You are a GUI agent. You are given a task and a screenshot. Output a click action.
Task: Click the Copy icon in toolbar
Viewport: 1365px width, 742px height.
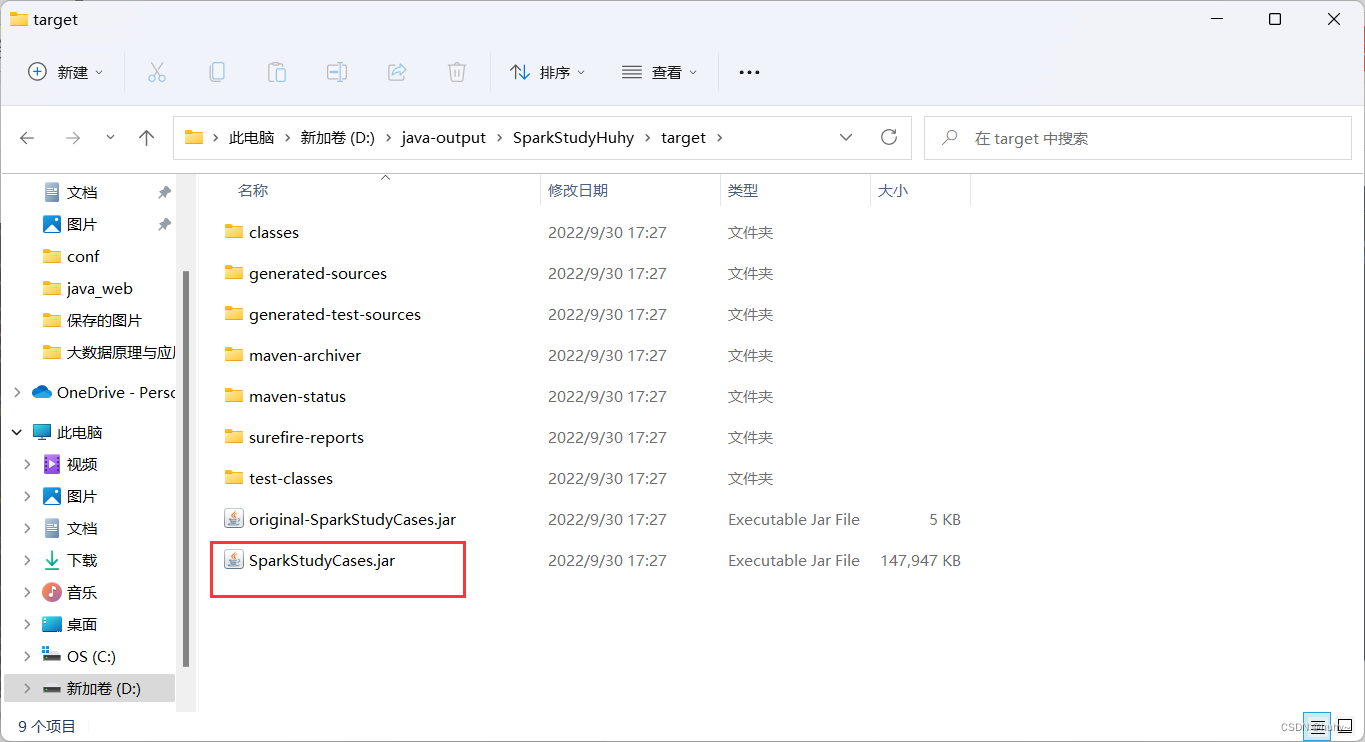click(x=217, y=72)
